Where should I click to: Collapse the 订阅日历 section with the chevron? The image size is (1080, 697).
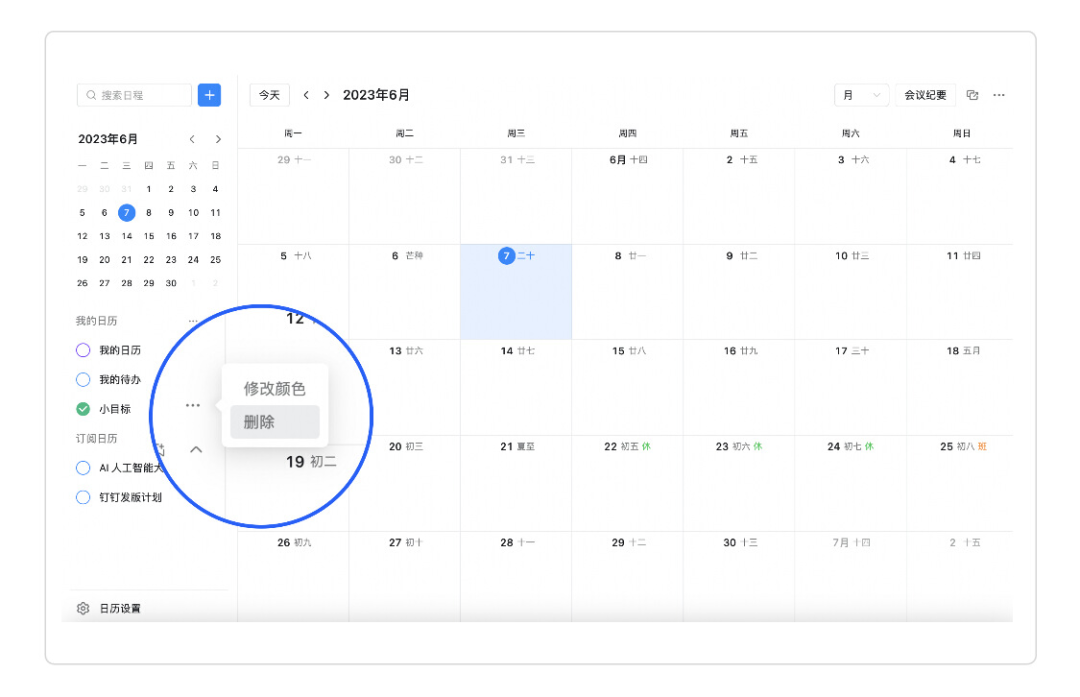pos(196,450)
